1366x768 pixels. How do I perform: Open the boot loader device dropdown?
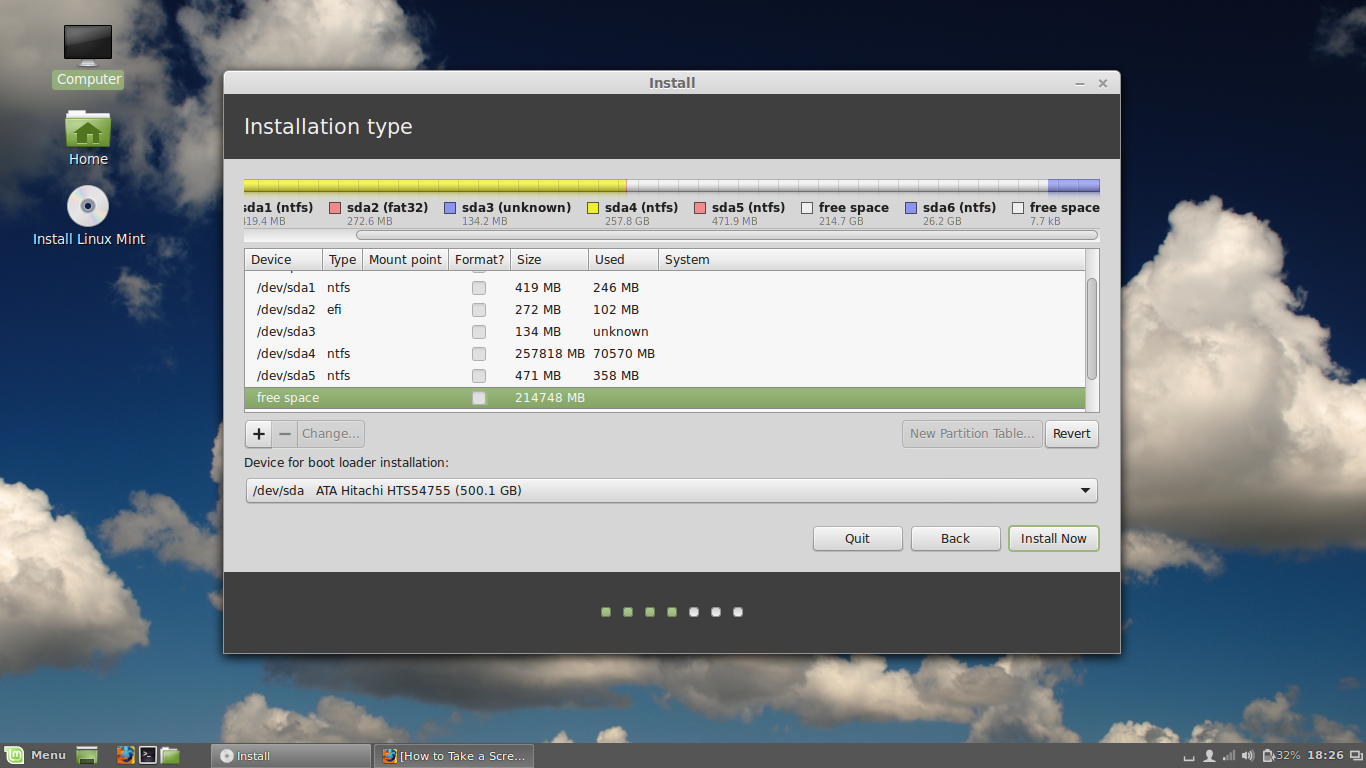point(671,491)
